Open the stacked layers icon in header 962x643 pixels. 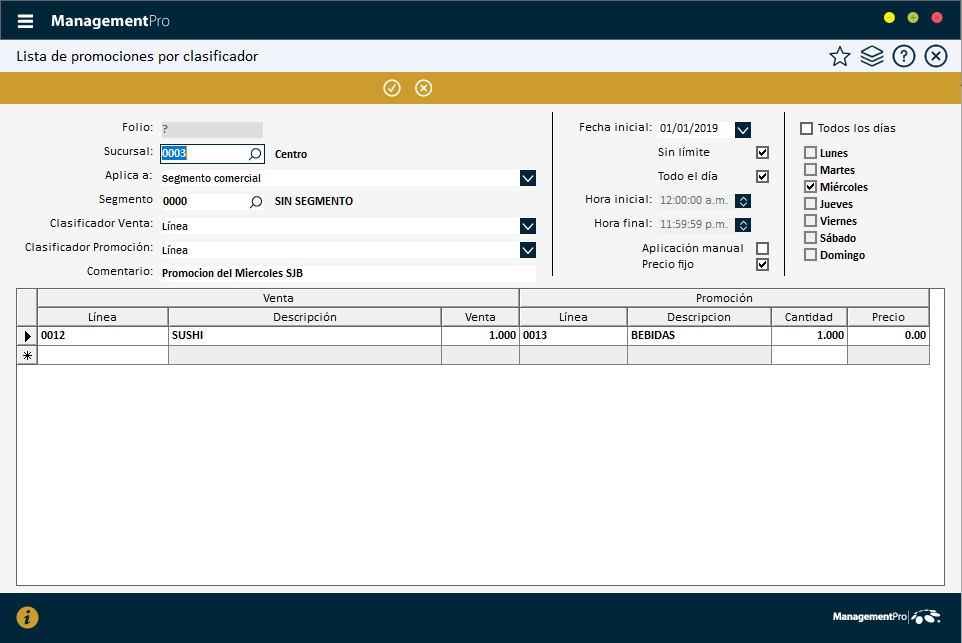(x=872, y=56)
